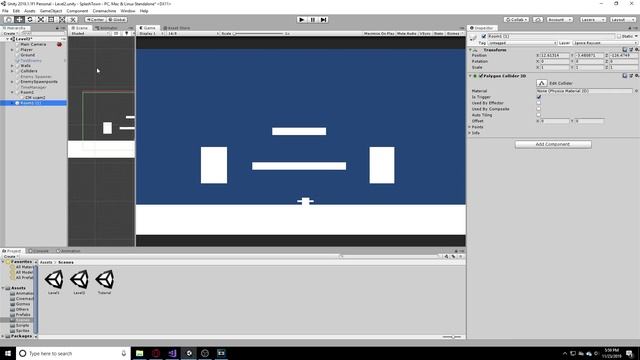This screenshot has width=640, height=360.
Task: Open the red app icon in the taskbar
Action: (156, 353)
